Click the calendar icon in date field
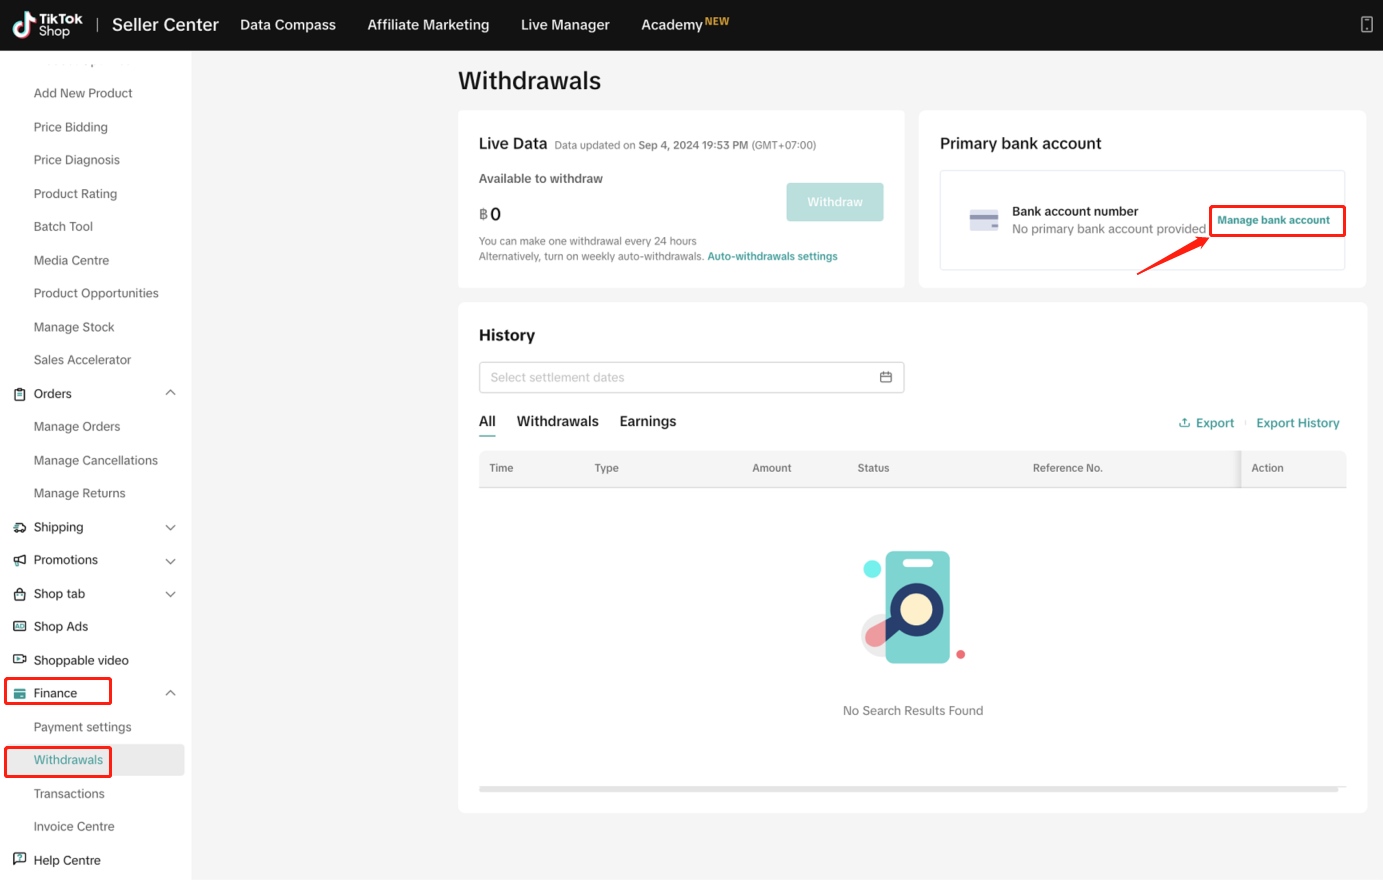Image resolution: width=1383 pixels, height=893 pixels. [885, 377]
